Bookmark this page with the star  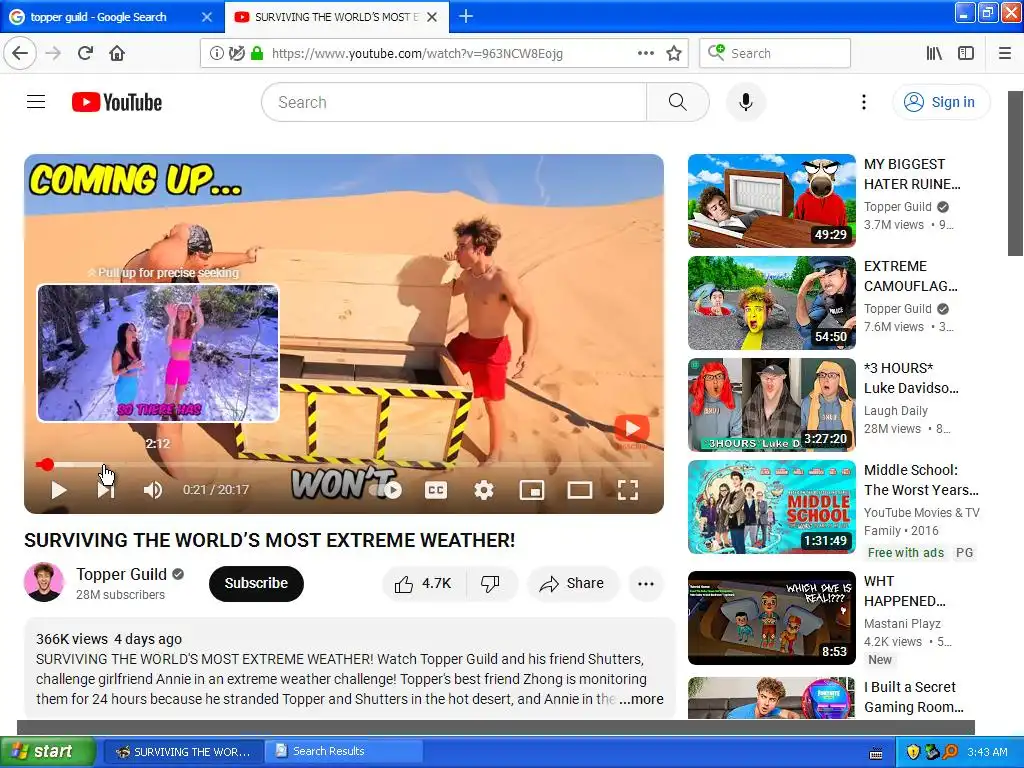pos(674,54)
